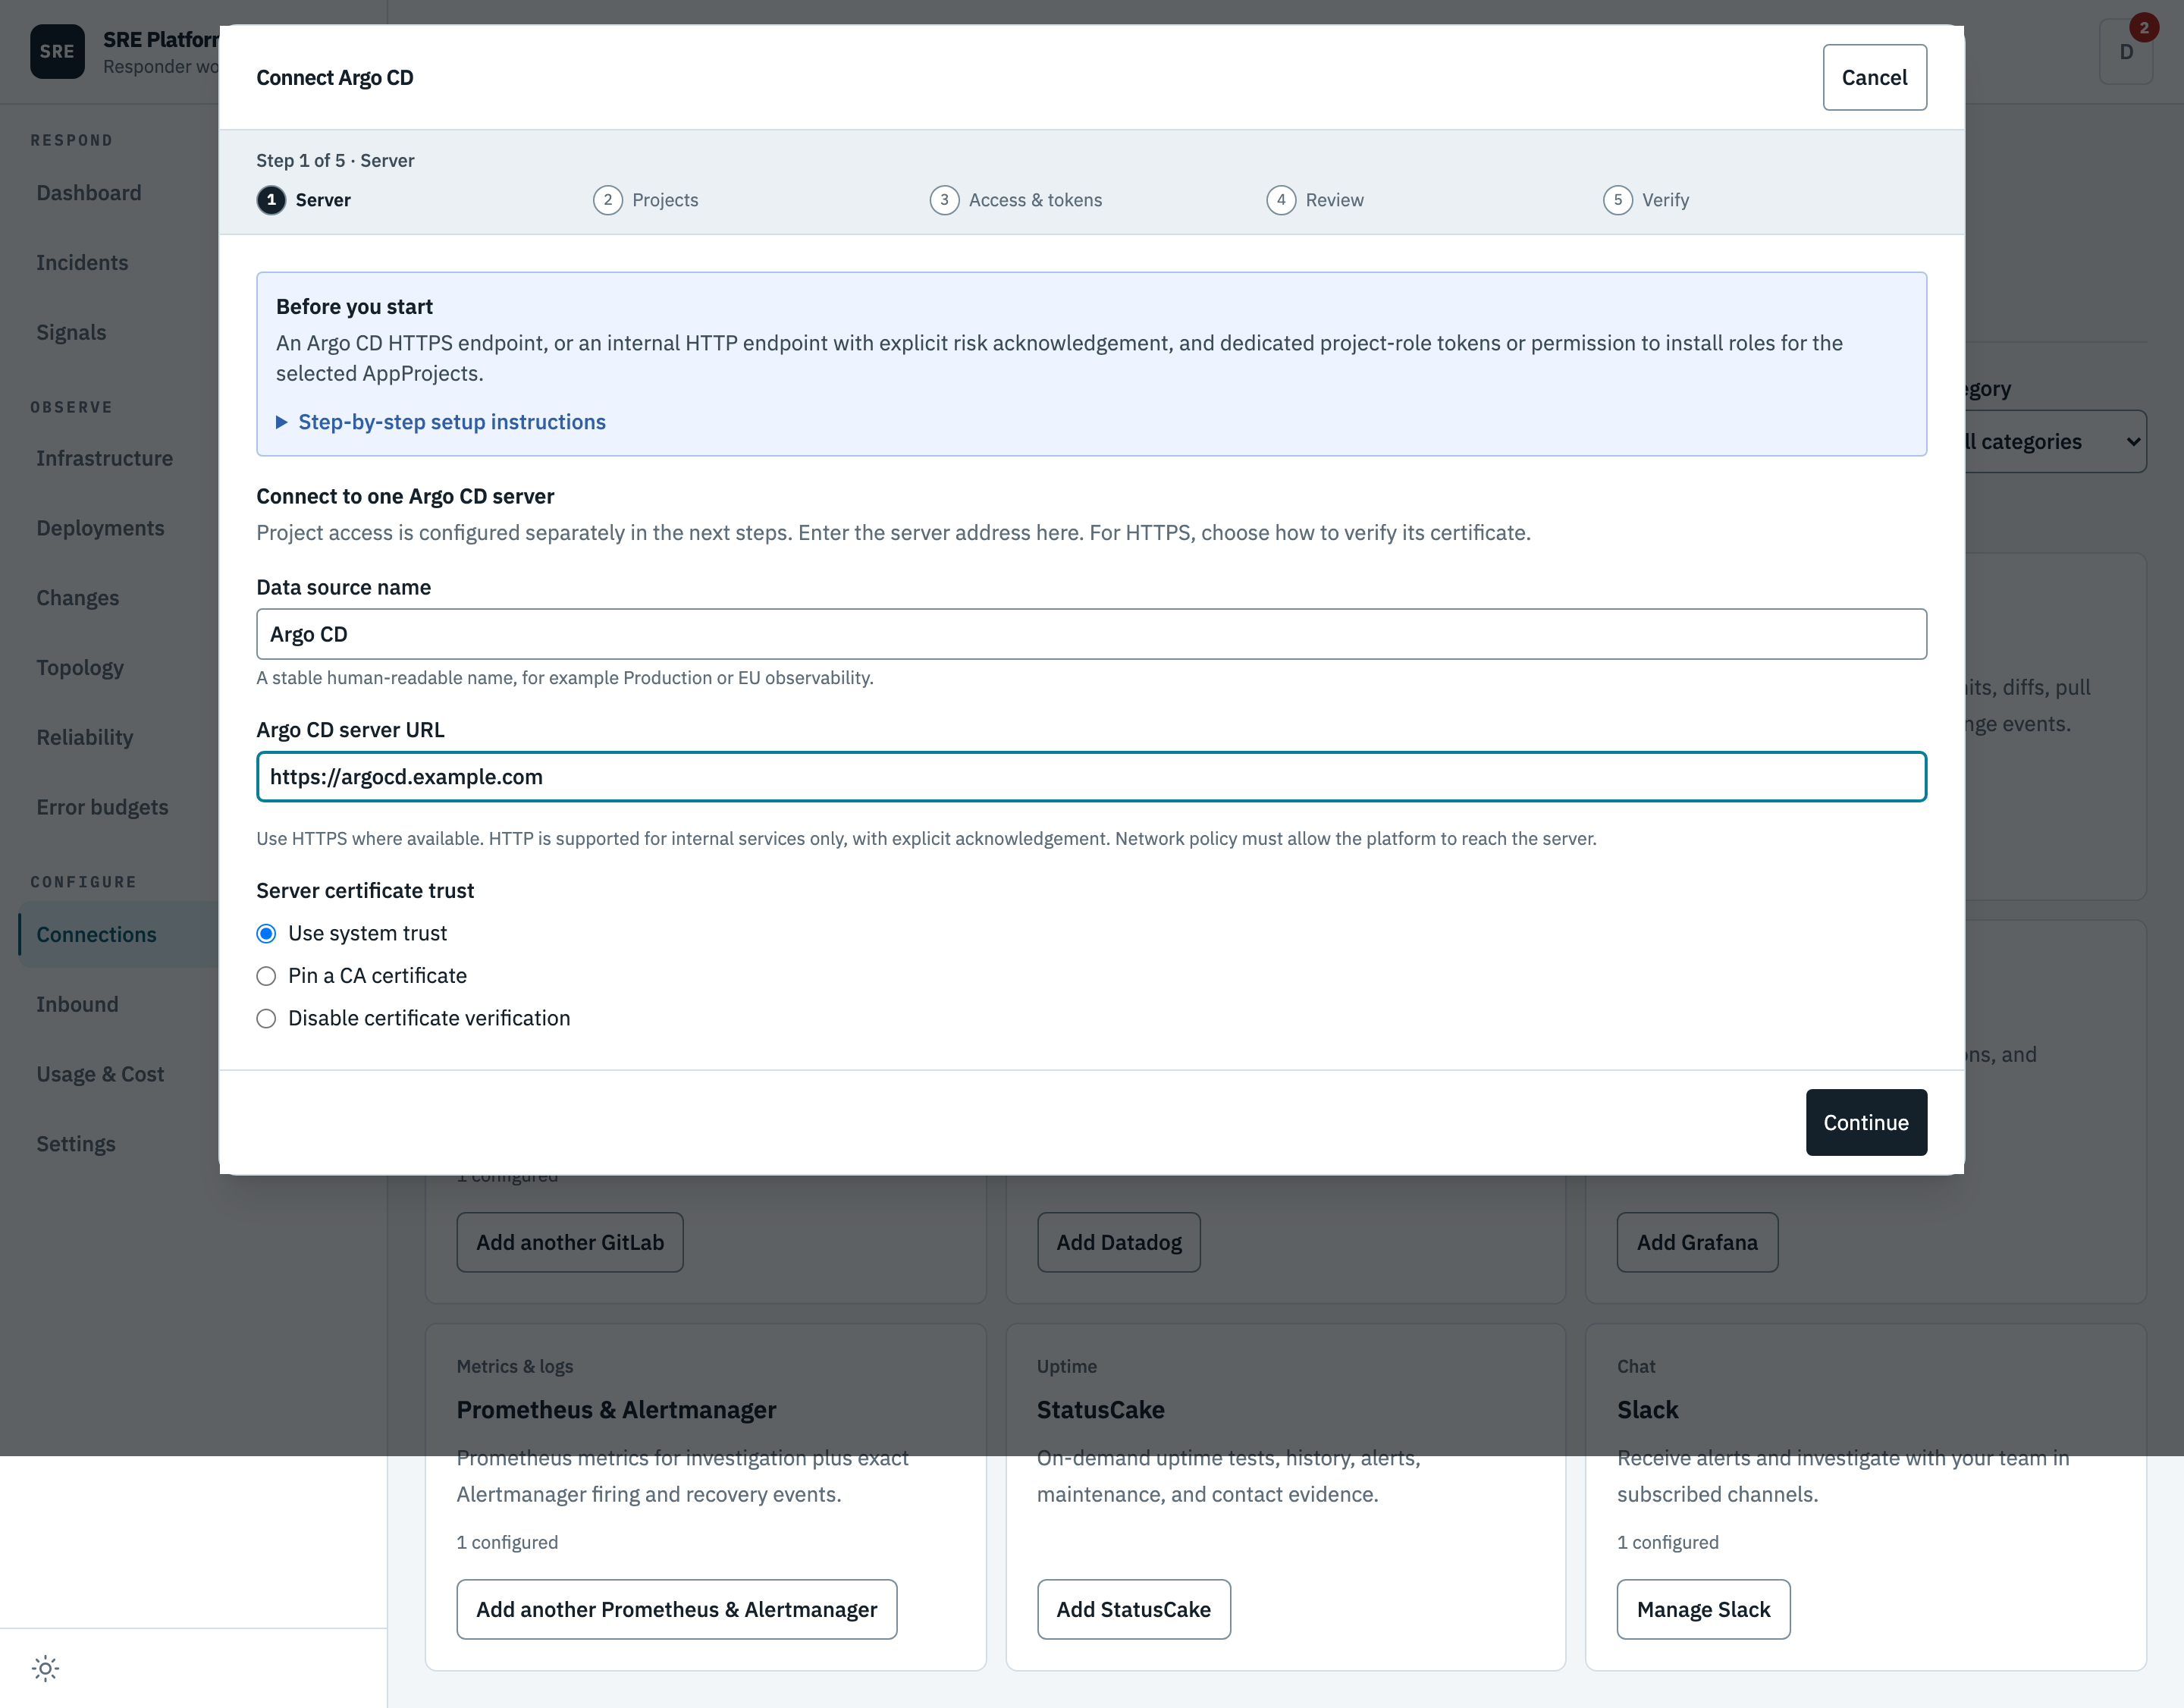Open Incidents in the sidebar

pos(82,263)
